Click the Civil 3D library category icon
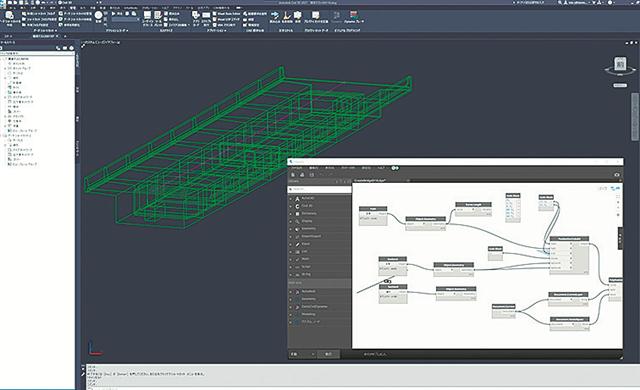640x390 pixels. click(297, 206)
